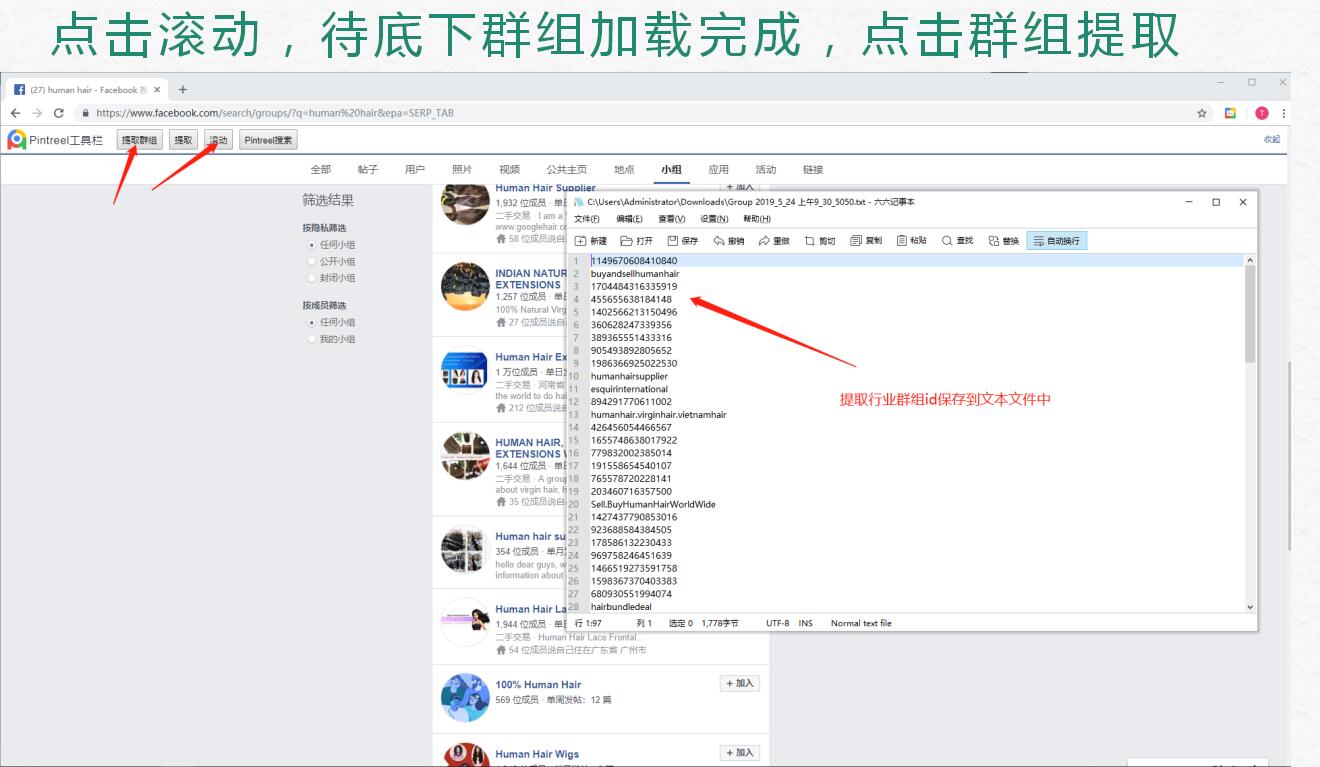Join the 100% Human Hair group
The width and height of the screenshot is (1320, 767).
coord(739,683)
